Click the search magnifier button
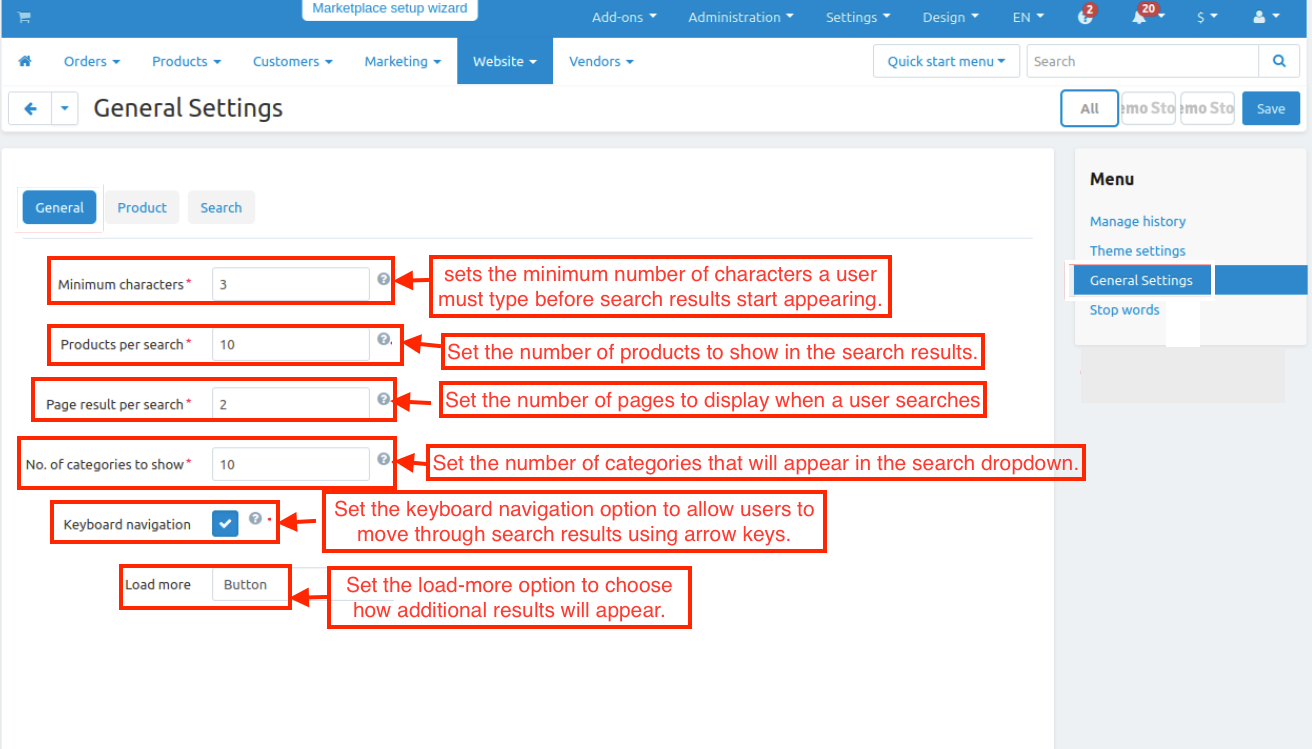Image resolution: width=1312 pixels, height=749 pixels. 1279,61
